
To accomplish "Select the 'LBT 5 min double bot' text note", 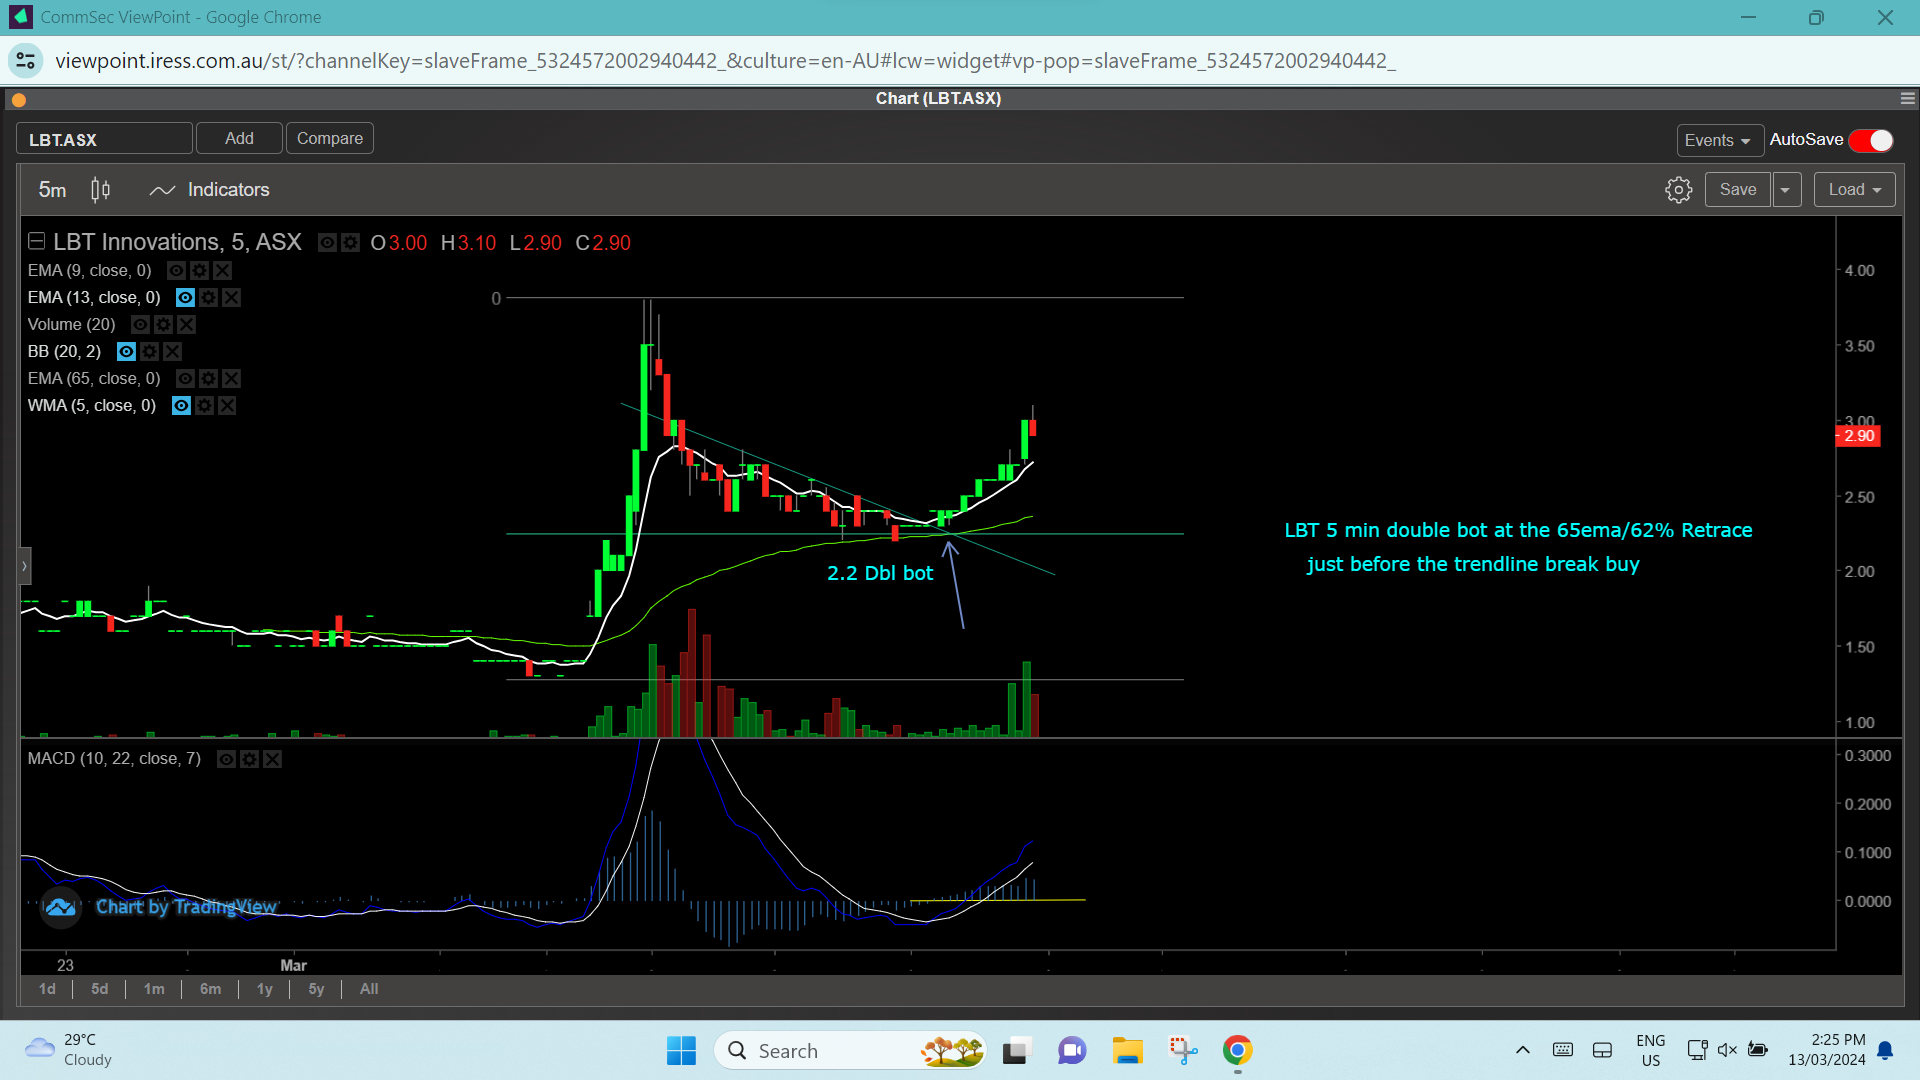I will (x=1518, y=547).
